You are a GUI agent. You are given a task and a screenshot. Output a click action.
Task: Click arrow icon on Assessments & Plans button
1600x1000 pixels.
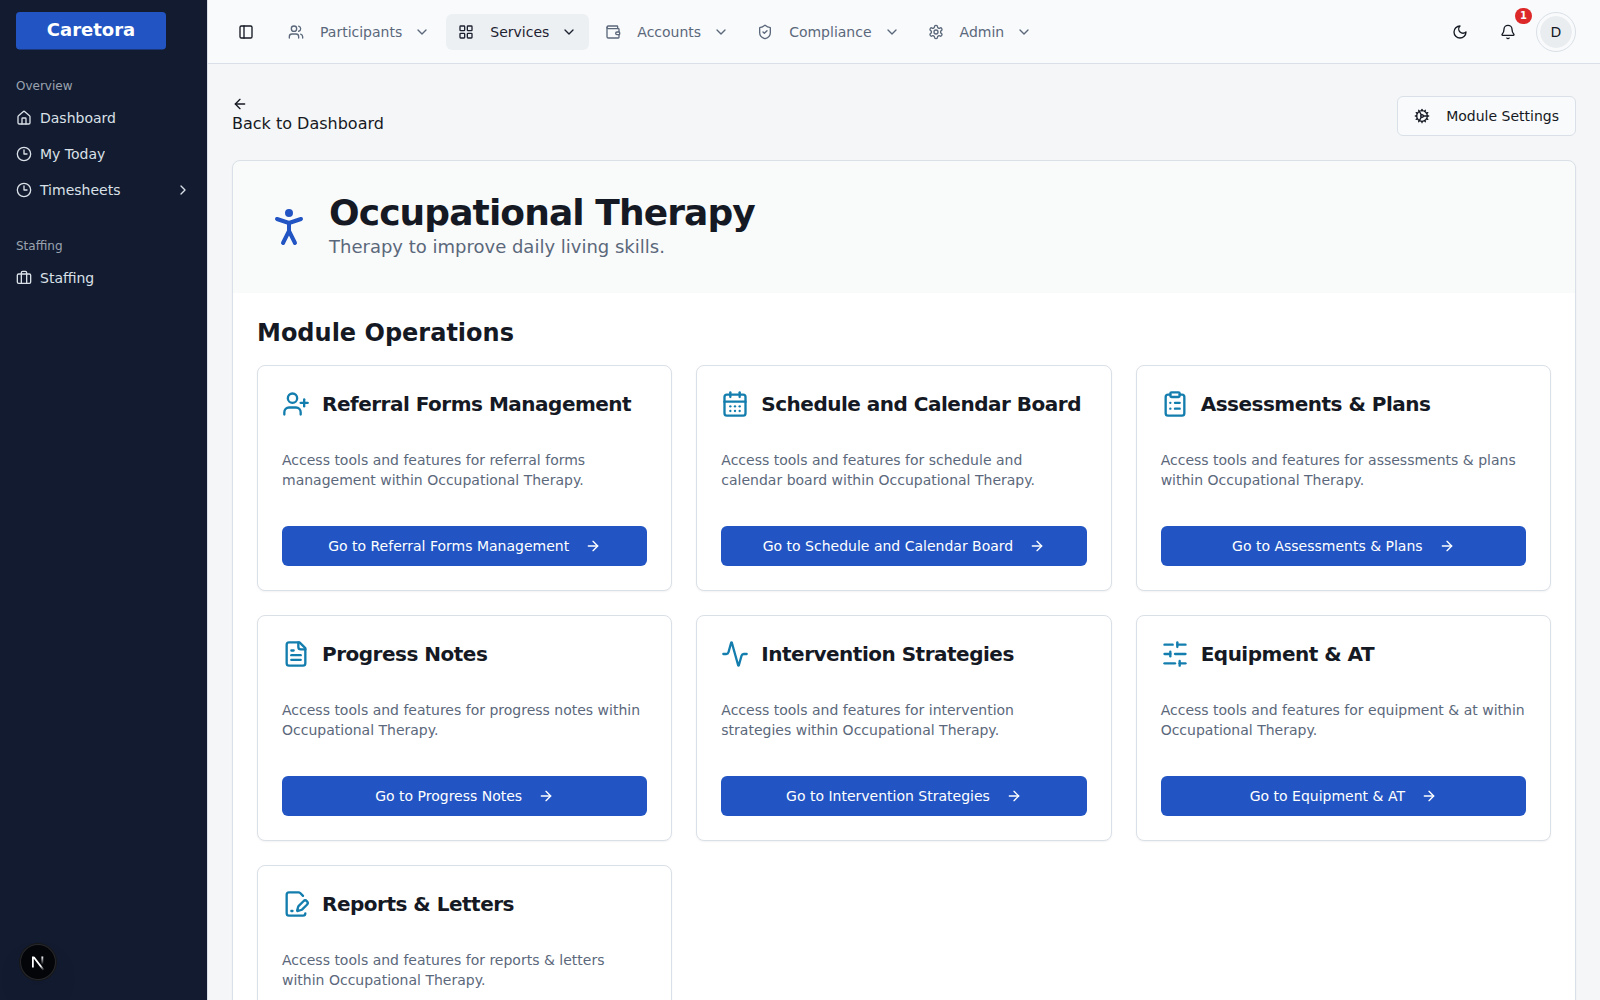click(x=1447, y=546)
